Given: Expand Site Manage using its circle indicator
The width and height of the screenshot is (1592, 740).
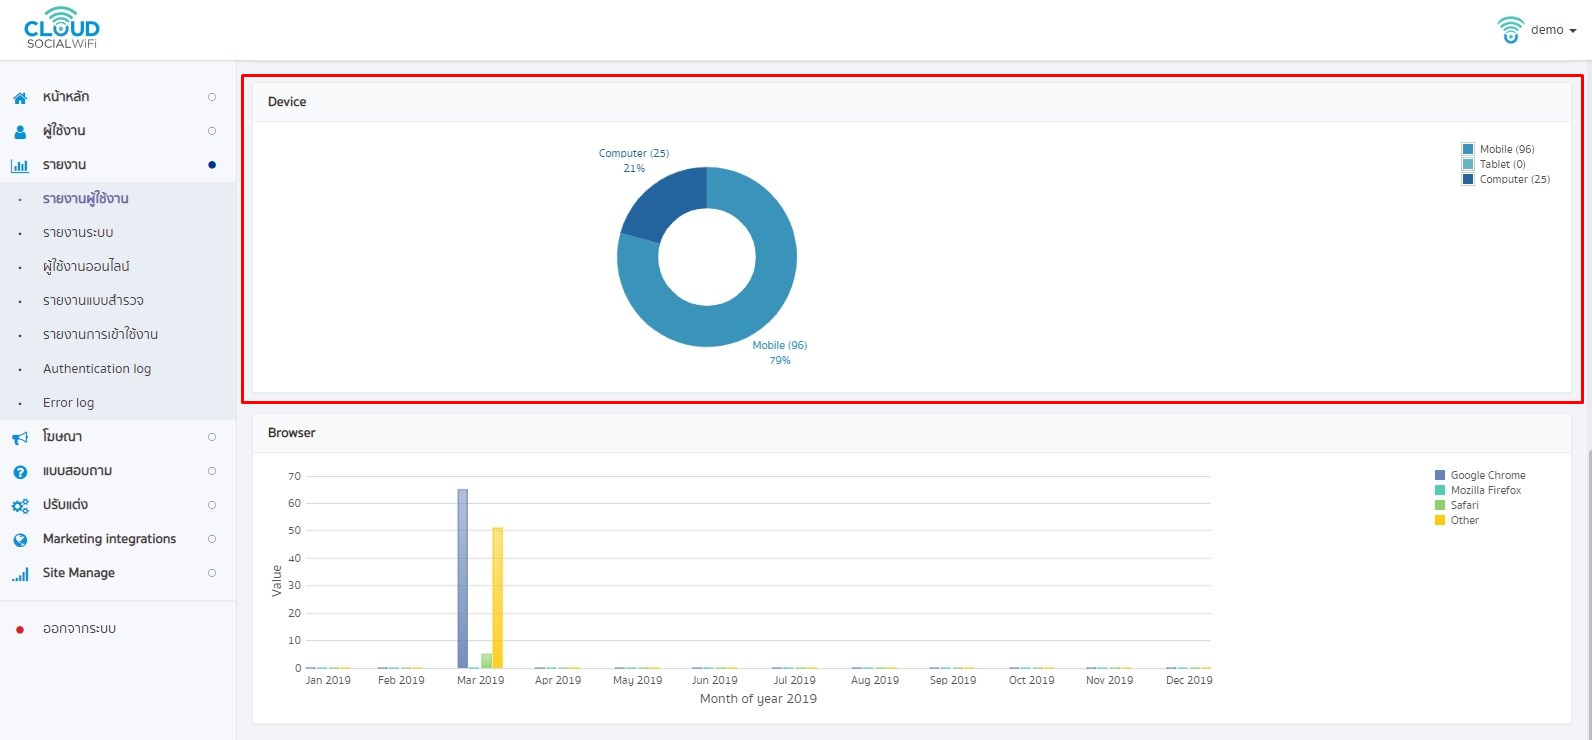Looking at the screenshot, I should [x=212, y=573].
